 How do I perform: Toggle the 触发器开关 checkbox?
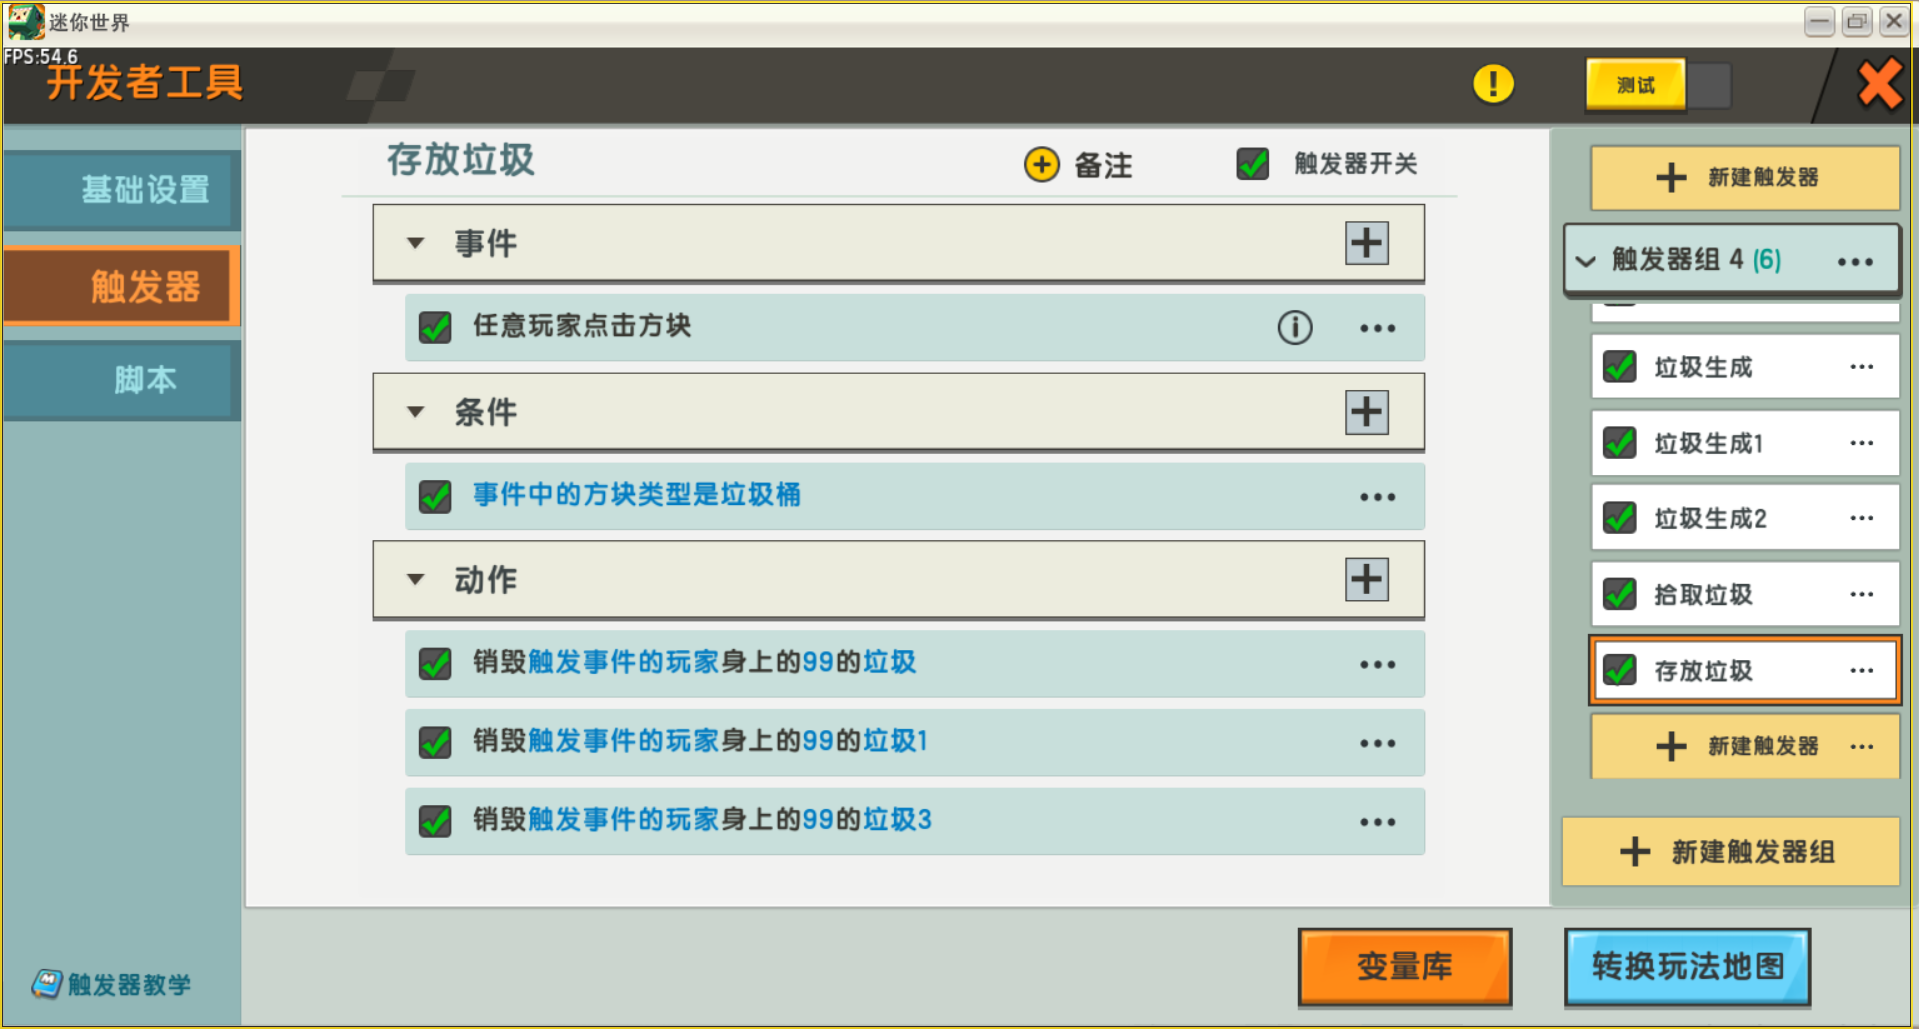click(1252, 164)
